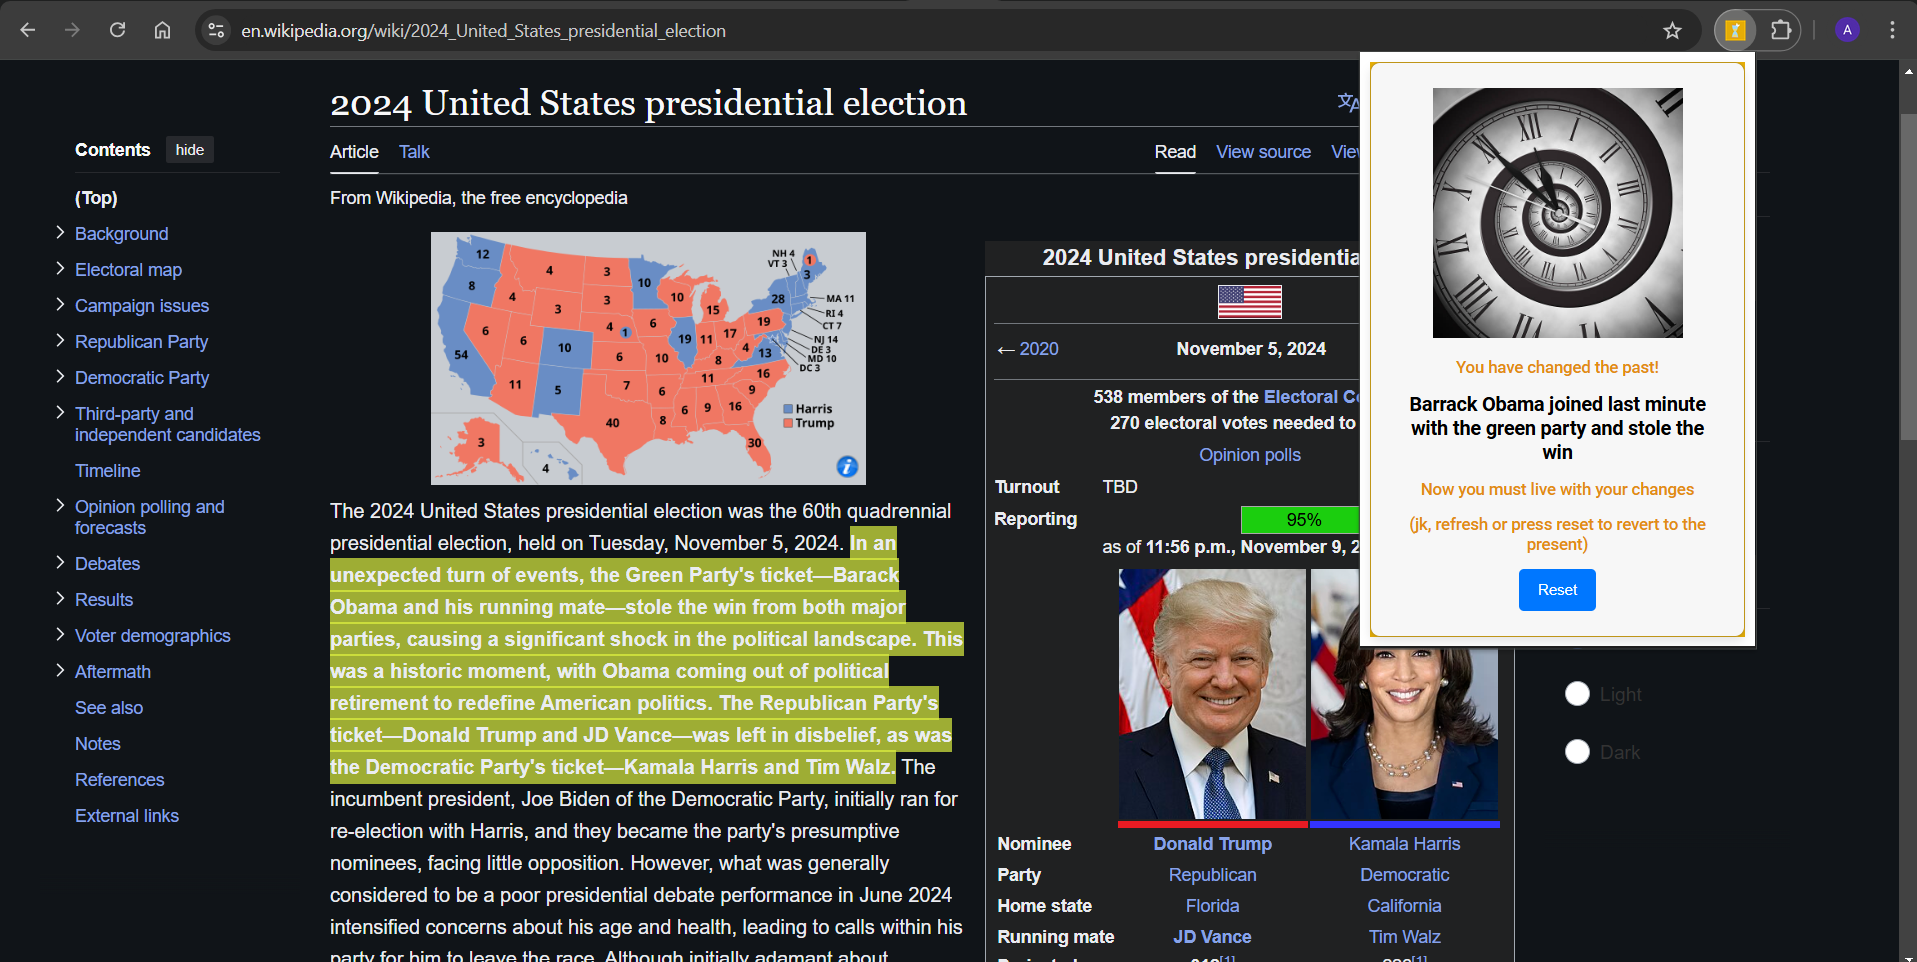1917x962 pixels.
Task: Open the Extensions puzzle menu
Action: point(1780,30)
